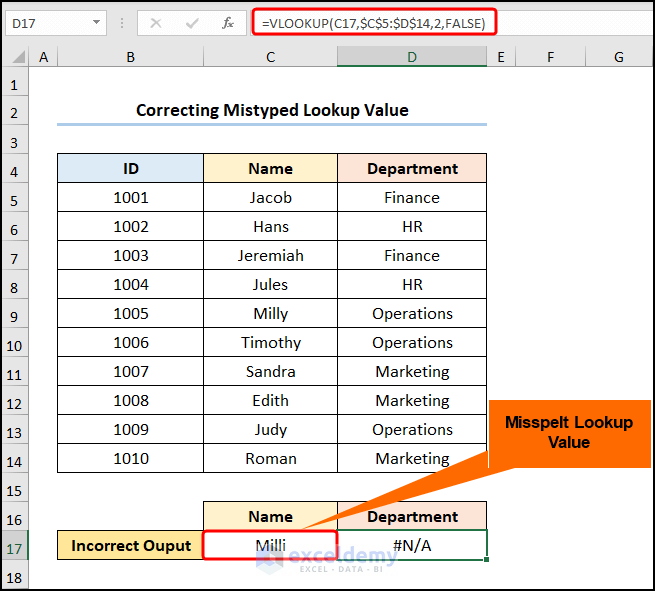Click the title 'Correcting Mistyped Lookup Value'
The height and width of the screenshot is (591, 655).
point(272,110)
